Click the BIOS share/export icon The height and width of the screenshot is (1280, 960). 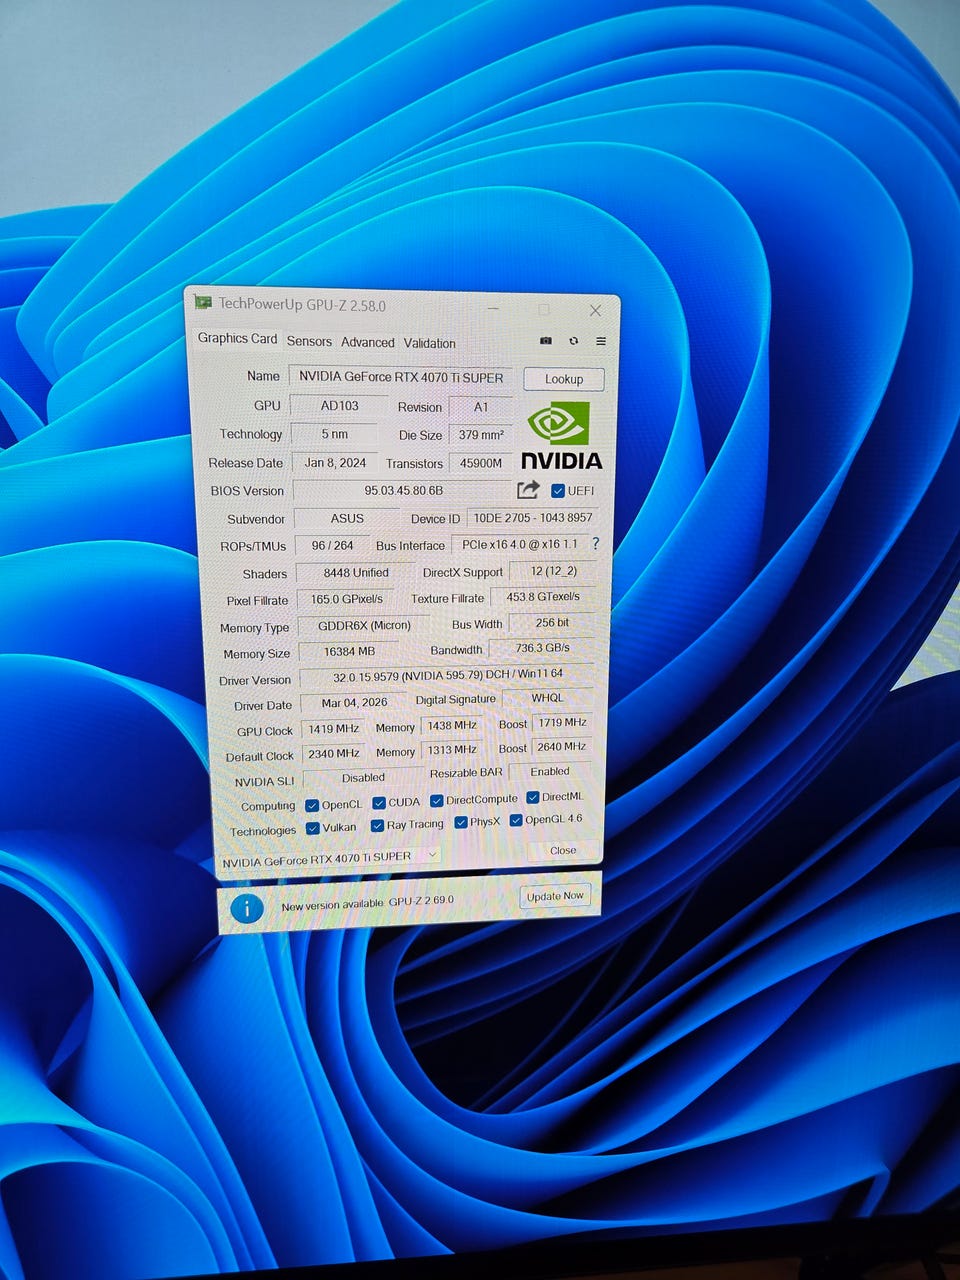pos(528,489)
